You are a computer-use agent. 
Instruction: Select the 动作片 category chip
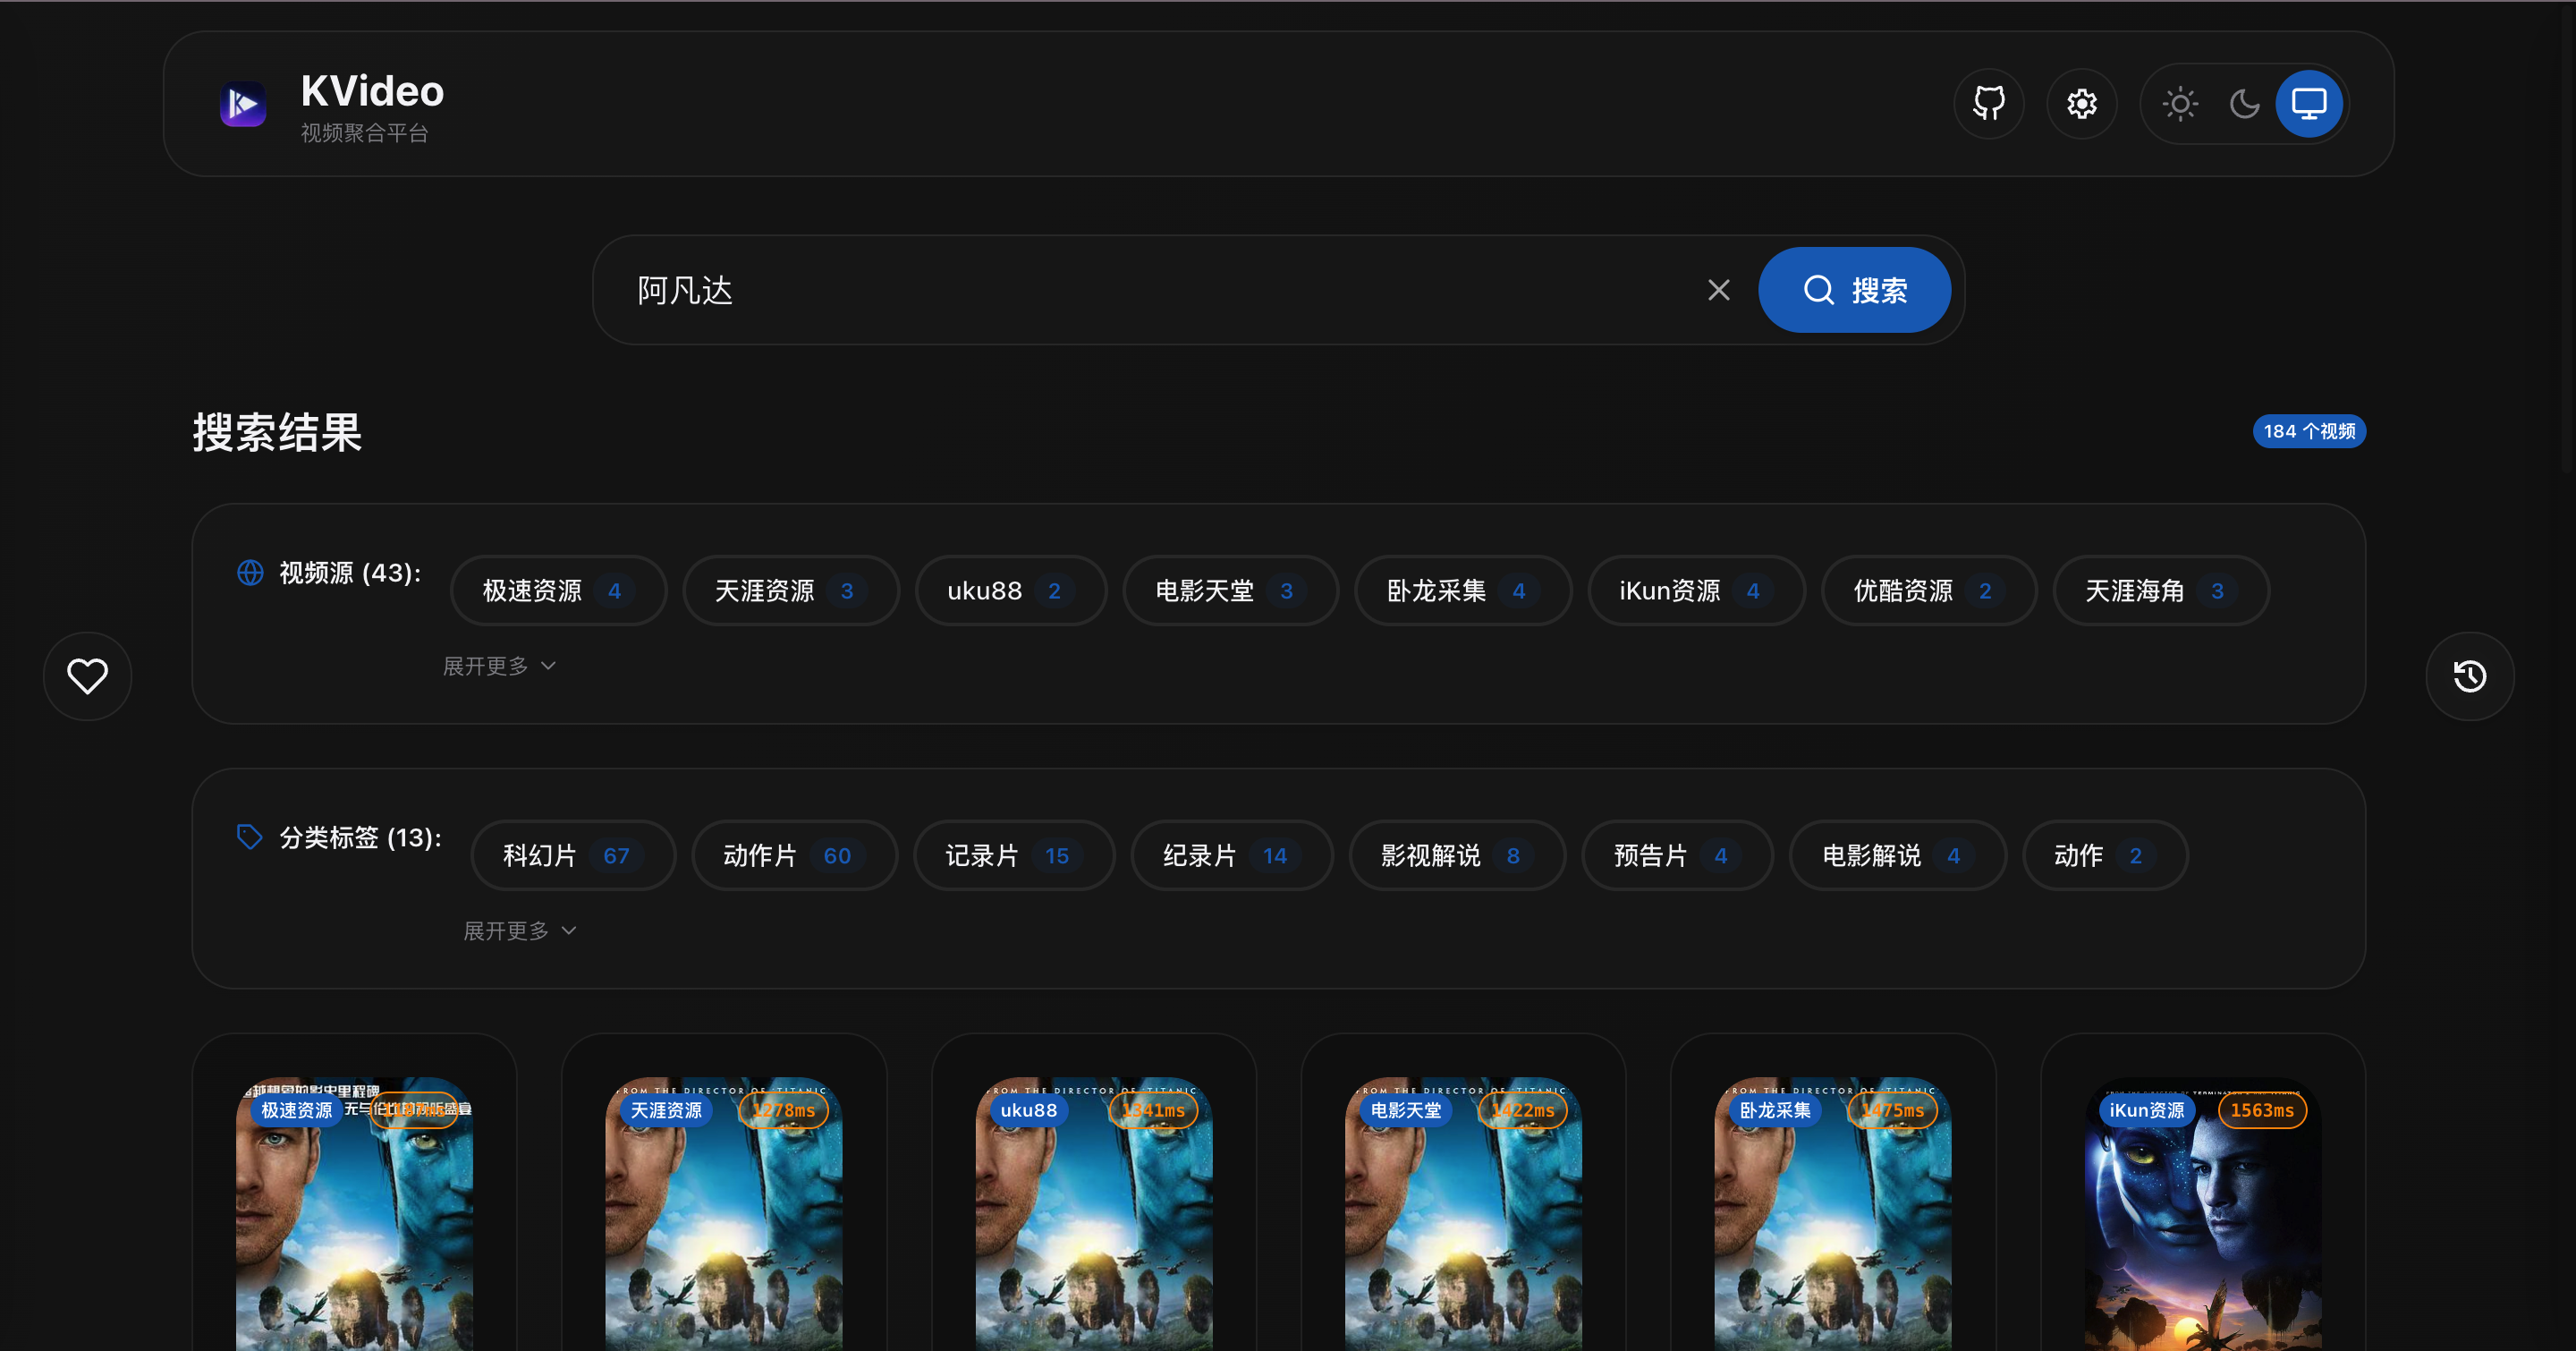point(793,856)
